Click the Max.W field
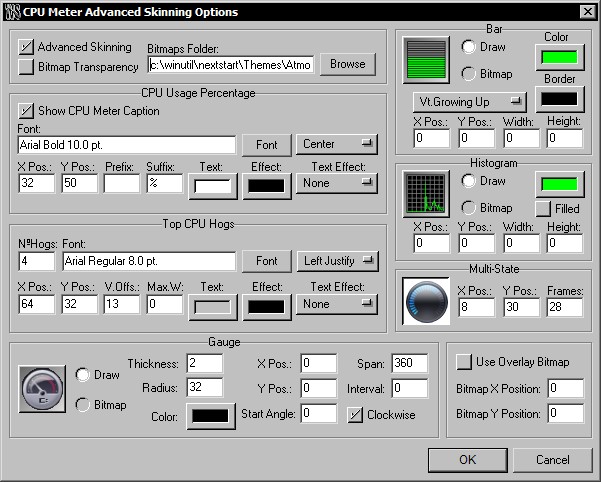The image size is (601, 482). point(164,304)
